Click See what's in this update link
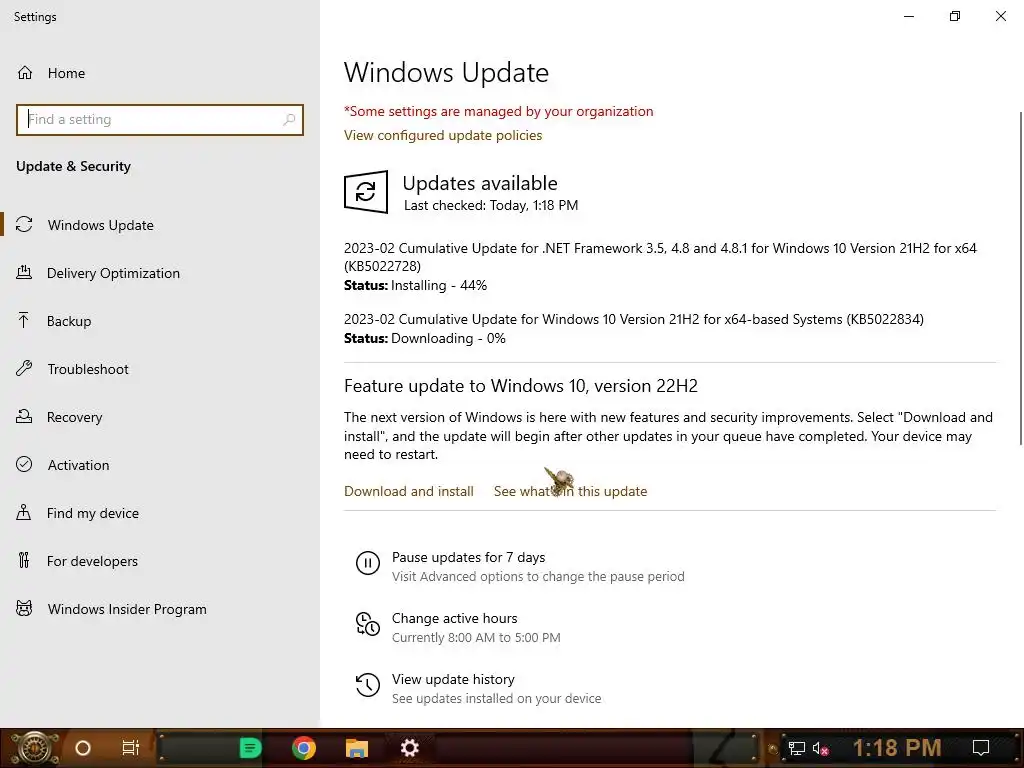The image size is (1024, 768). pyautogui.click(x=570, y=491)
